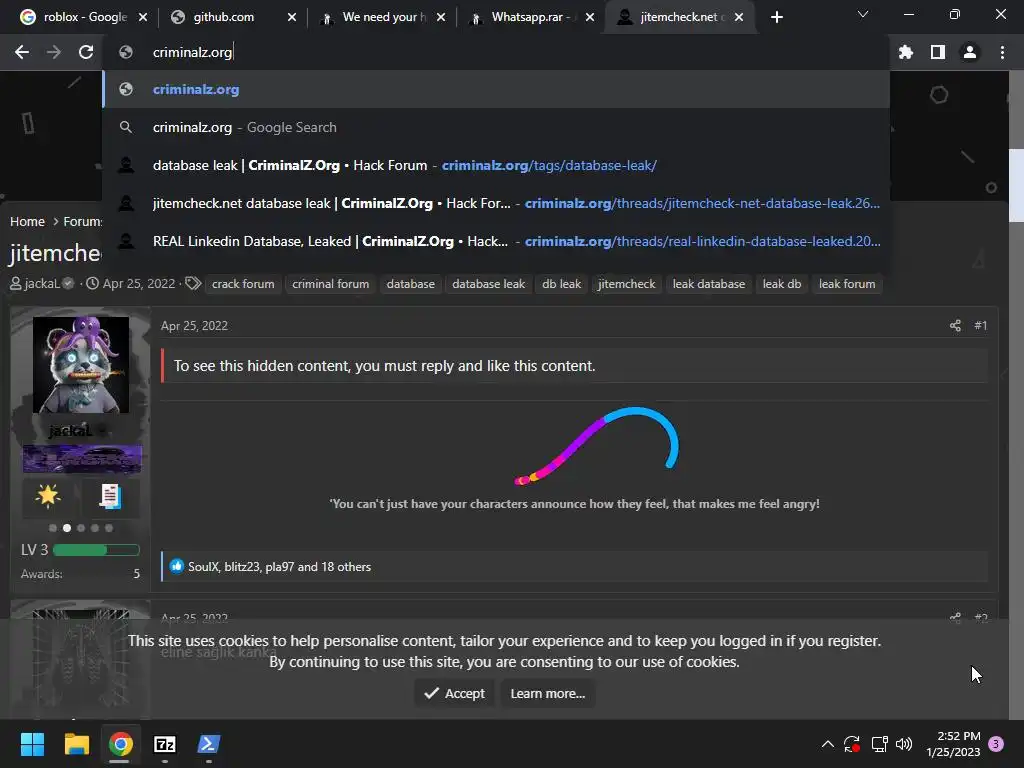Open the leak forum tag

pos(847,284)
